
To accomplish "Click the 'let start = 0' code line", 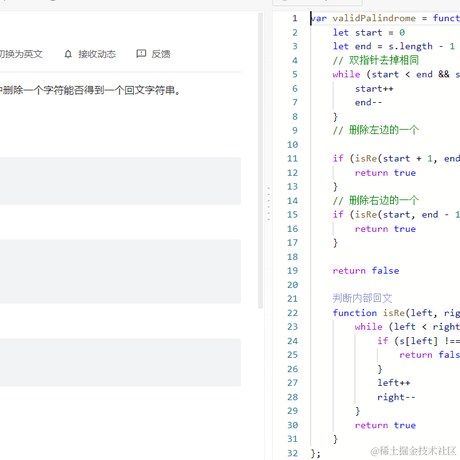I will tap(369, 33).
